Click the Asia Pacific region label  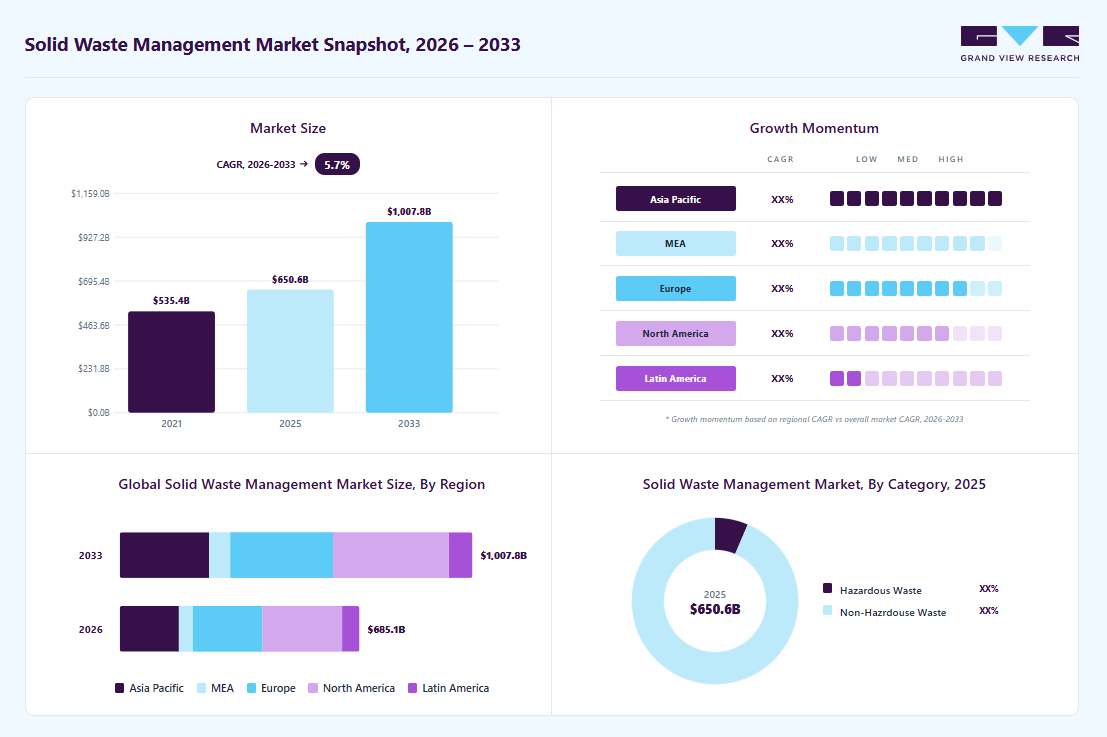(676, 199)
